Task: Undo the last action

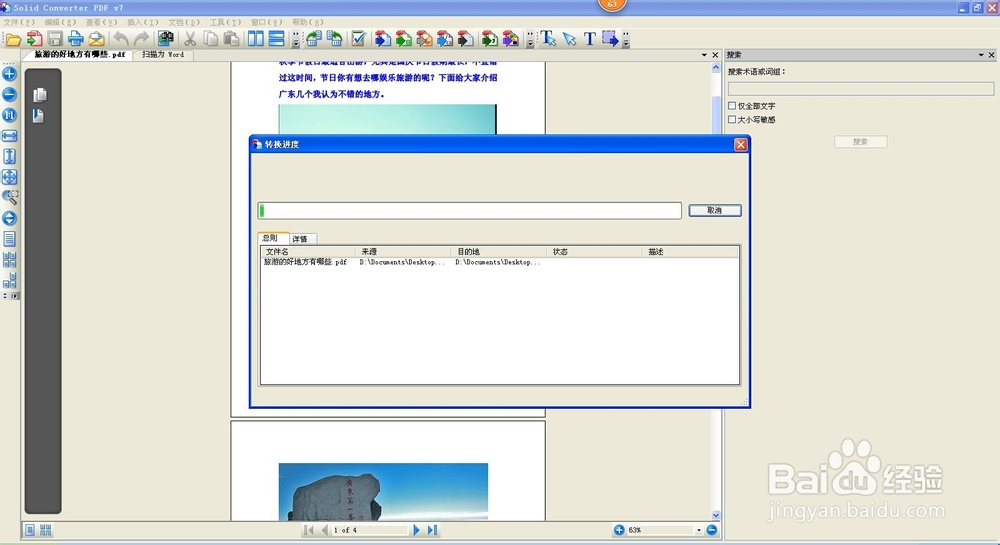Action: (121, 39)
